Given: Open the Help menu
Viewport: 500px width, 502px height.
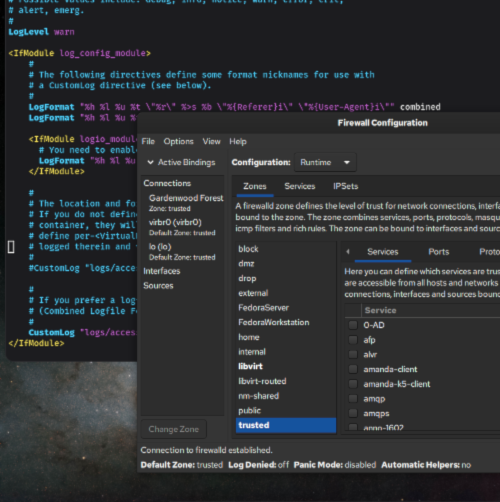Looking at the screenshot, I should click(x=238, y=141).
